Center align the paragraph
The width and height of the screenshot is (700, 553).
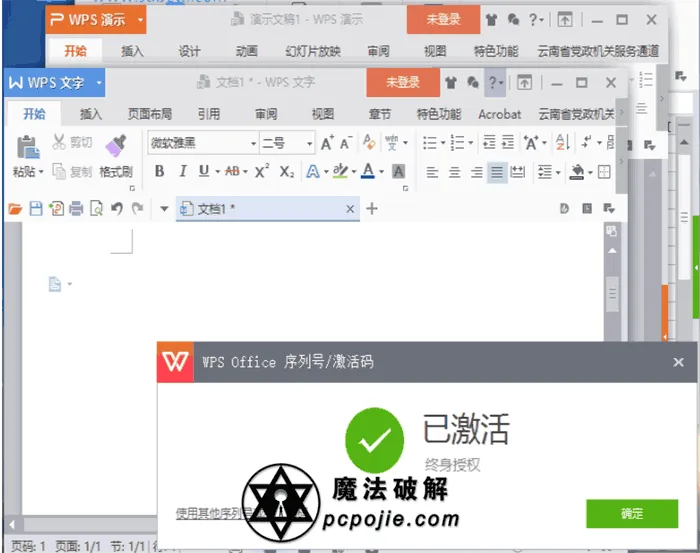[454, 172]
